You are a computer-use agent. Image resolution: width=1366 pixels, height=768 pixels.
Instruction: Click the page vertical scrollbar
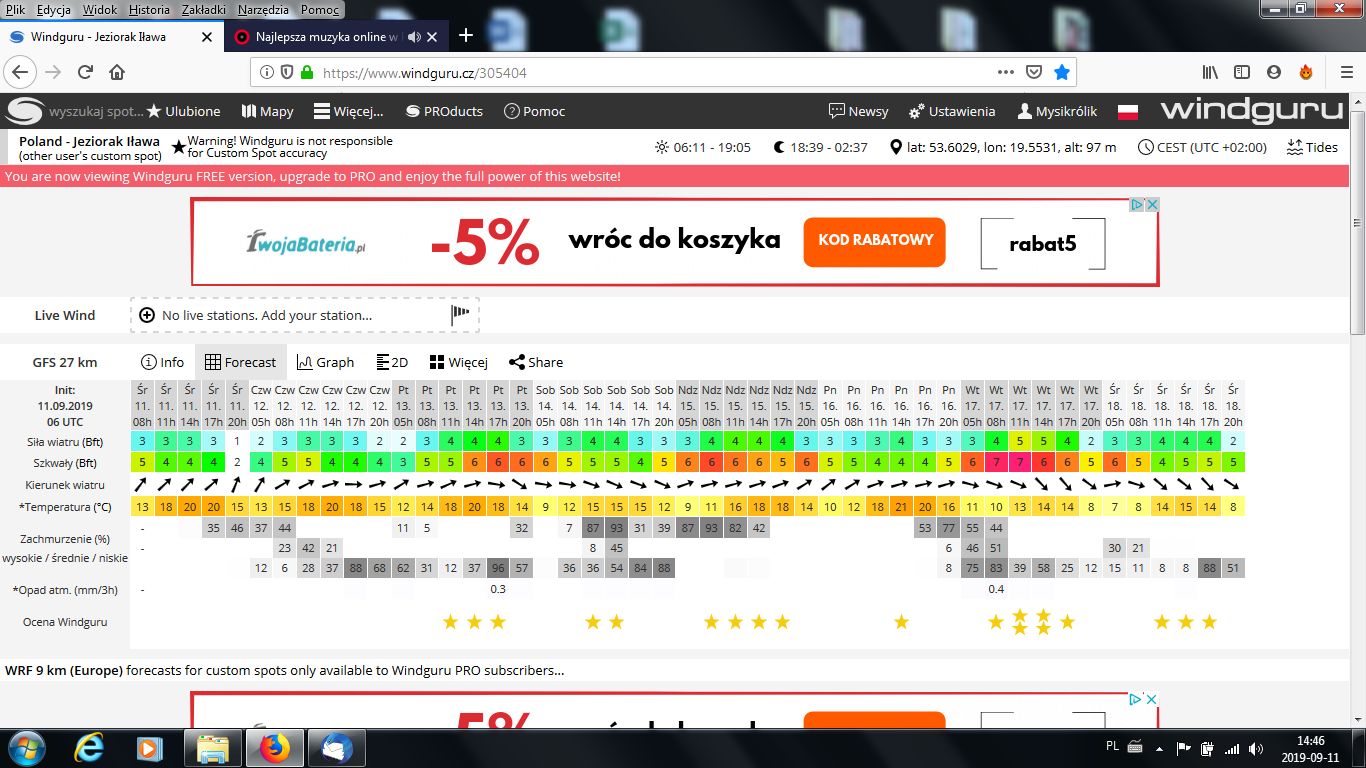1357,400
